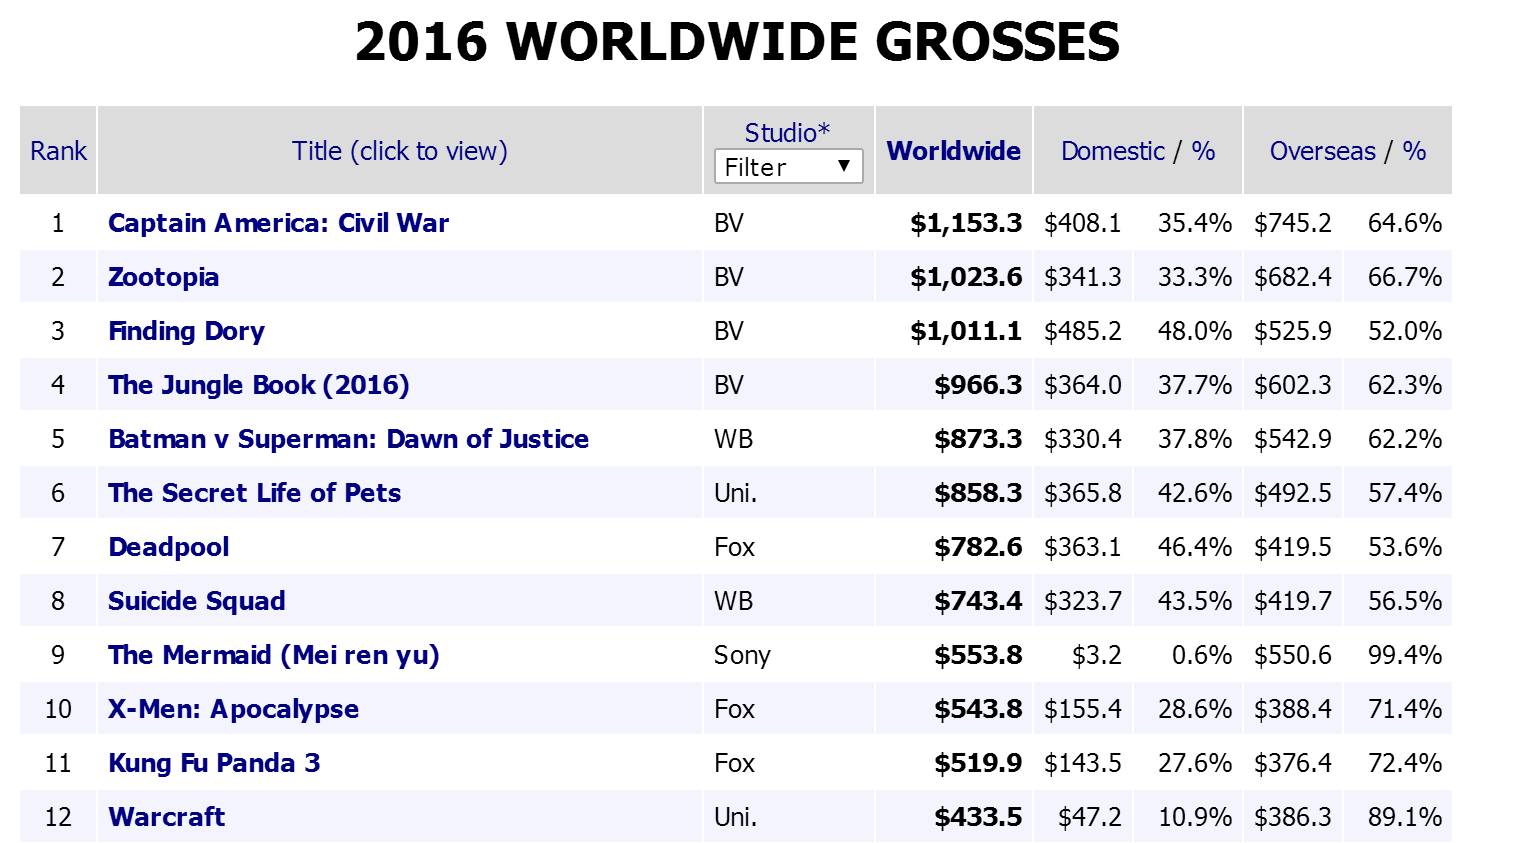1533x843 pixels.
Task: Open the Warcraft movie link
Action: 166,817
